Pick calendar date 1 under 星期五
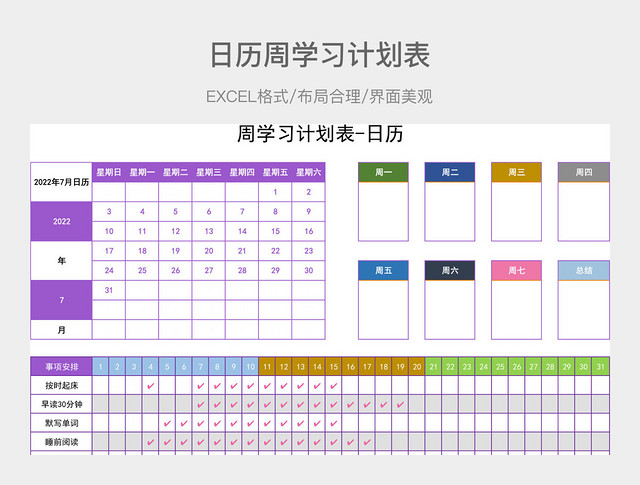The width and height of the screenshot is (640, 485). point(275,192)
